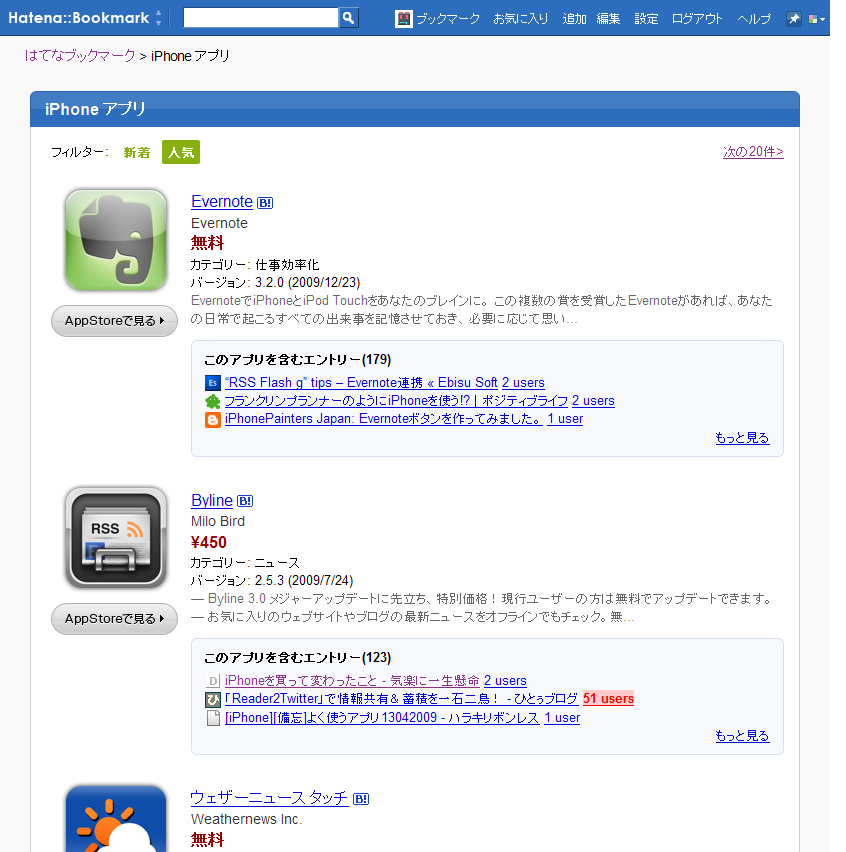This screenshot has width=846, height=852.
Task: Open ヘルプ in header
Action: [754, 19]
